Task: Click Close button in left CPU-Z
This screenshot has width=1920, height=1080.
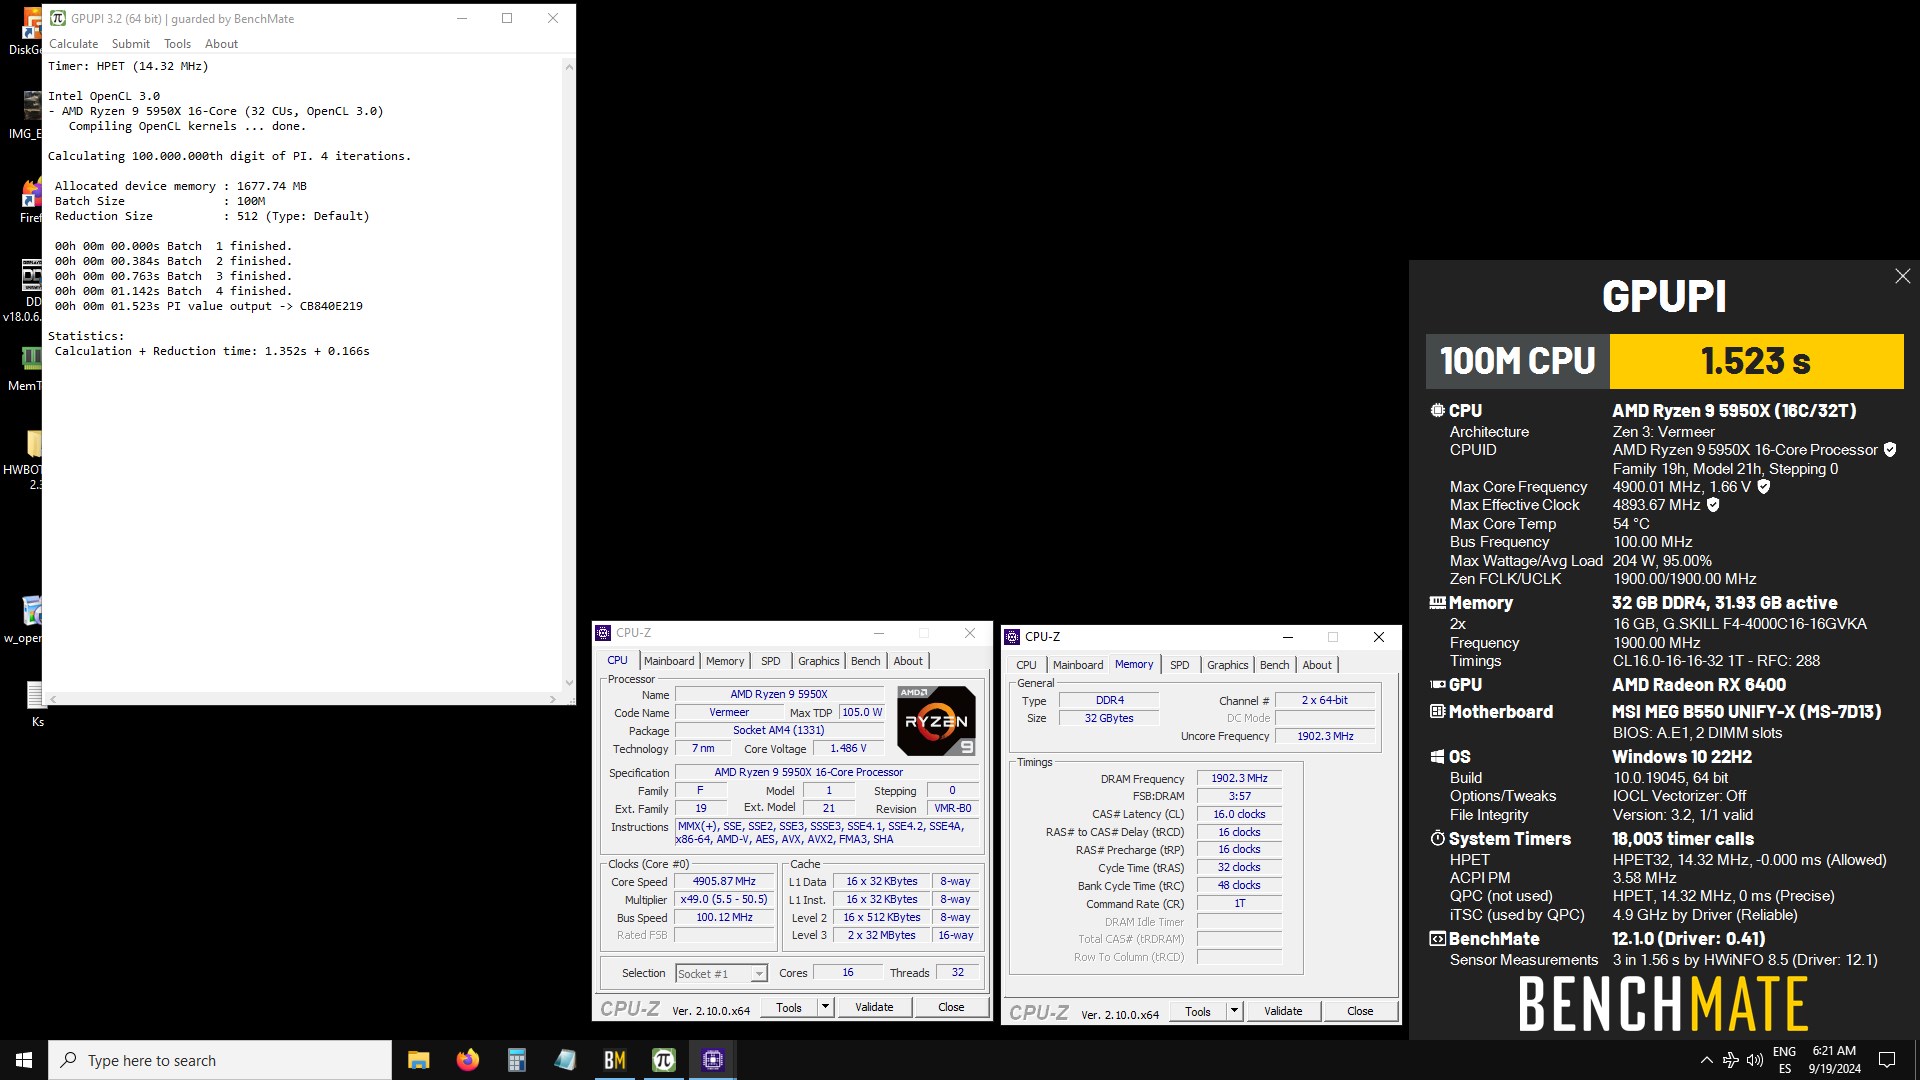Action: pos(951,1007)
